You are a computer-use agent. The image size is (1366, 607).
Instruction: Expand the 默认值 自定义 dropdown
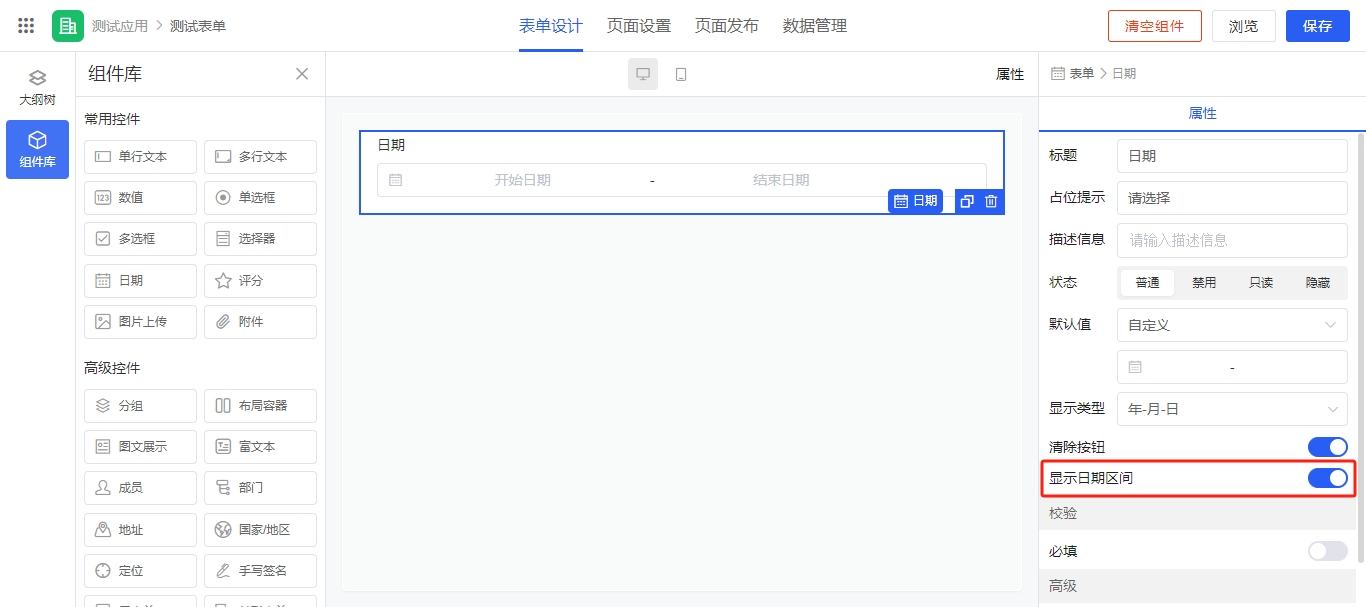(x=1231, y=325)
